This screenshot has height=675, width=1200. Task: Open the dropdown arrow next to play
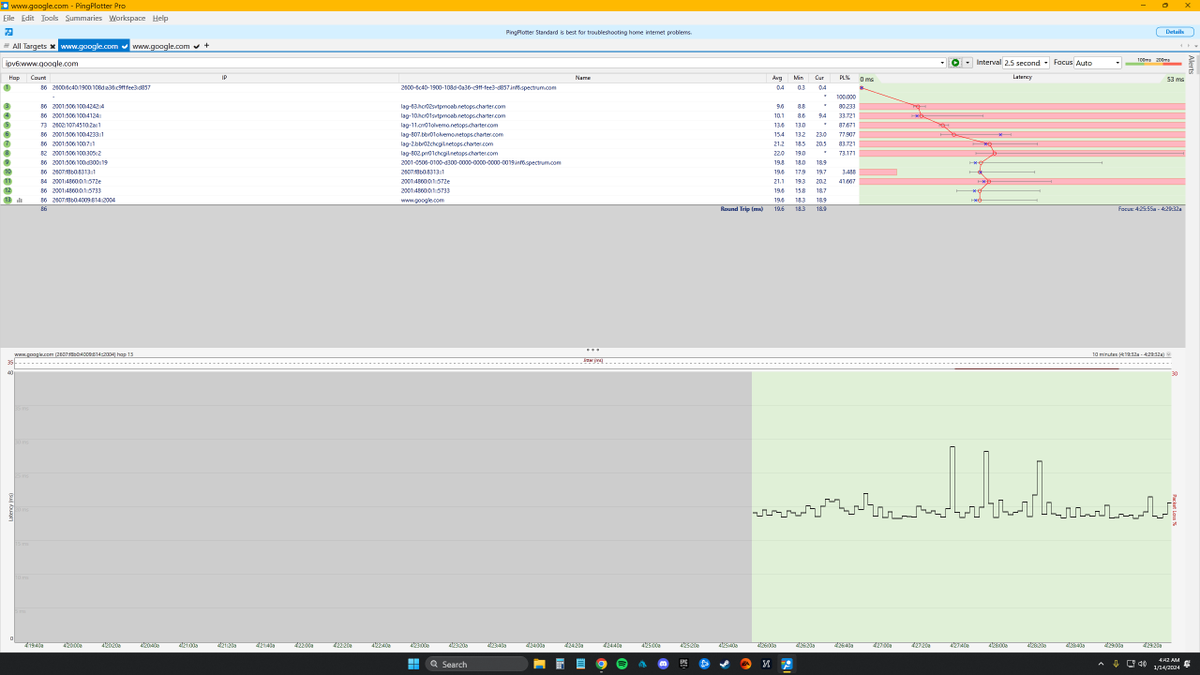968,63
